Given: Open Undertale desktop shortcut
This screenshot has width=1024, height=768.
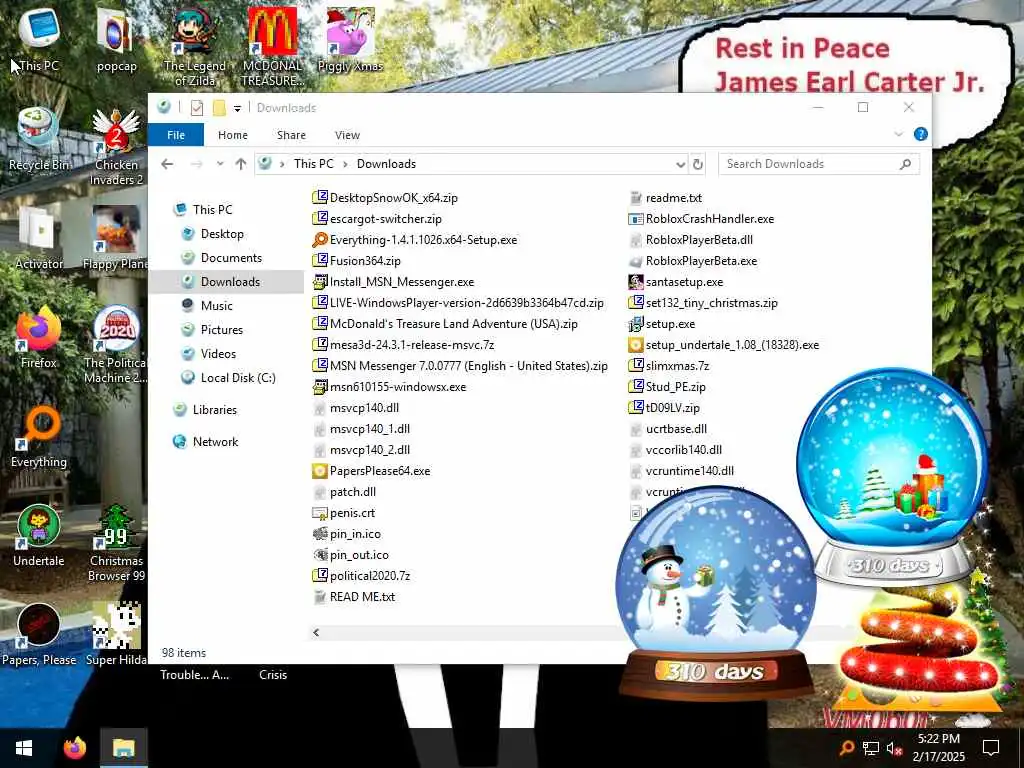Looking at the screenshot, I should 39,536.
